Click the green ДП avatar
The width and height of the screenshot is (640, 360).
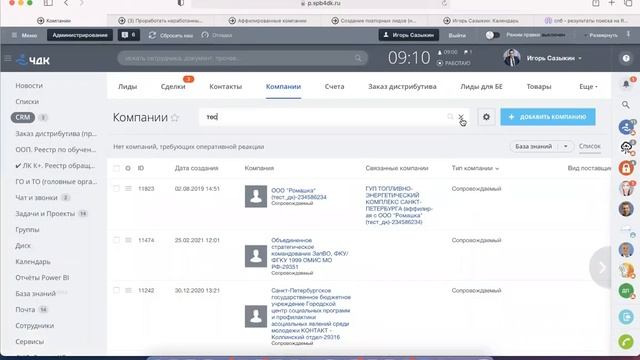point(626,291)
